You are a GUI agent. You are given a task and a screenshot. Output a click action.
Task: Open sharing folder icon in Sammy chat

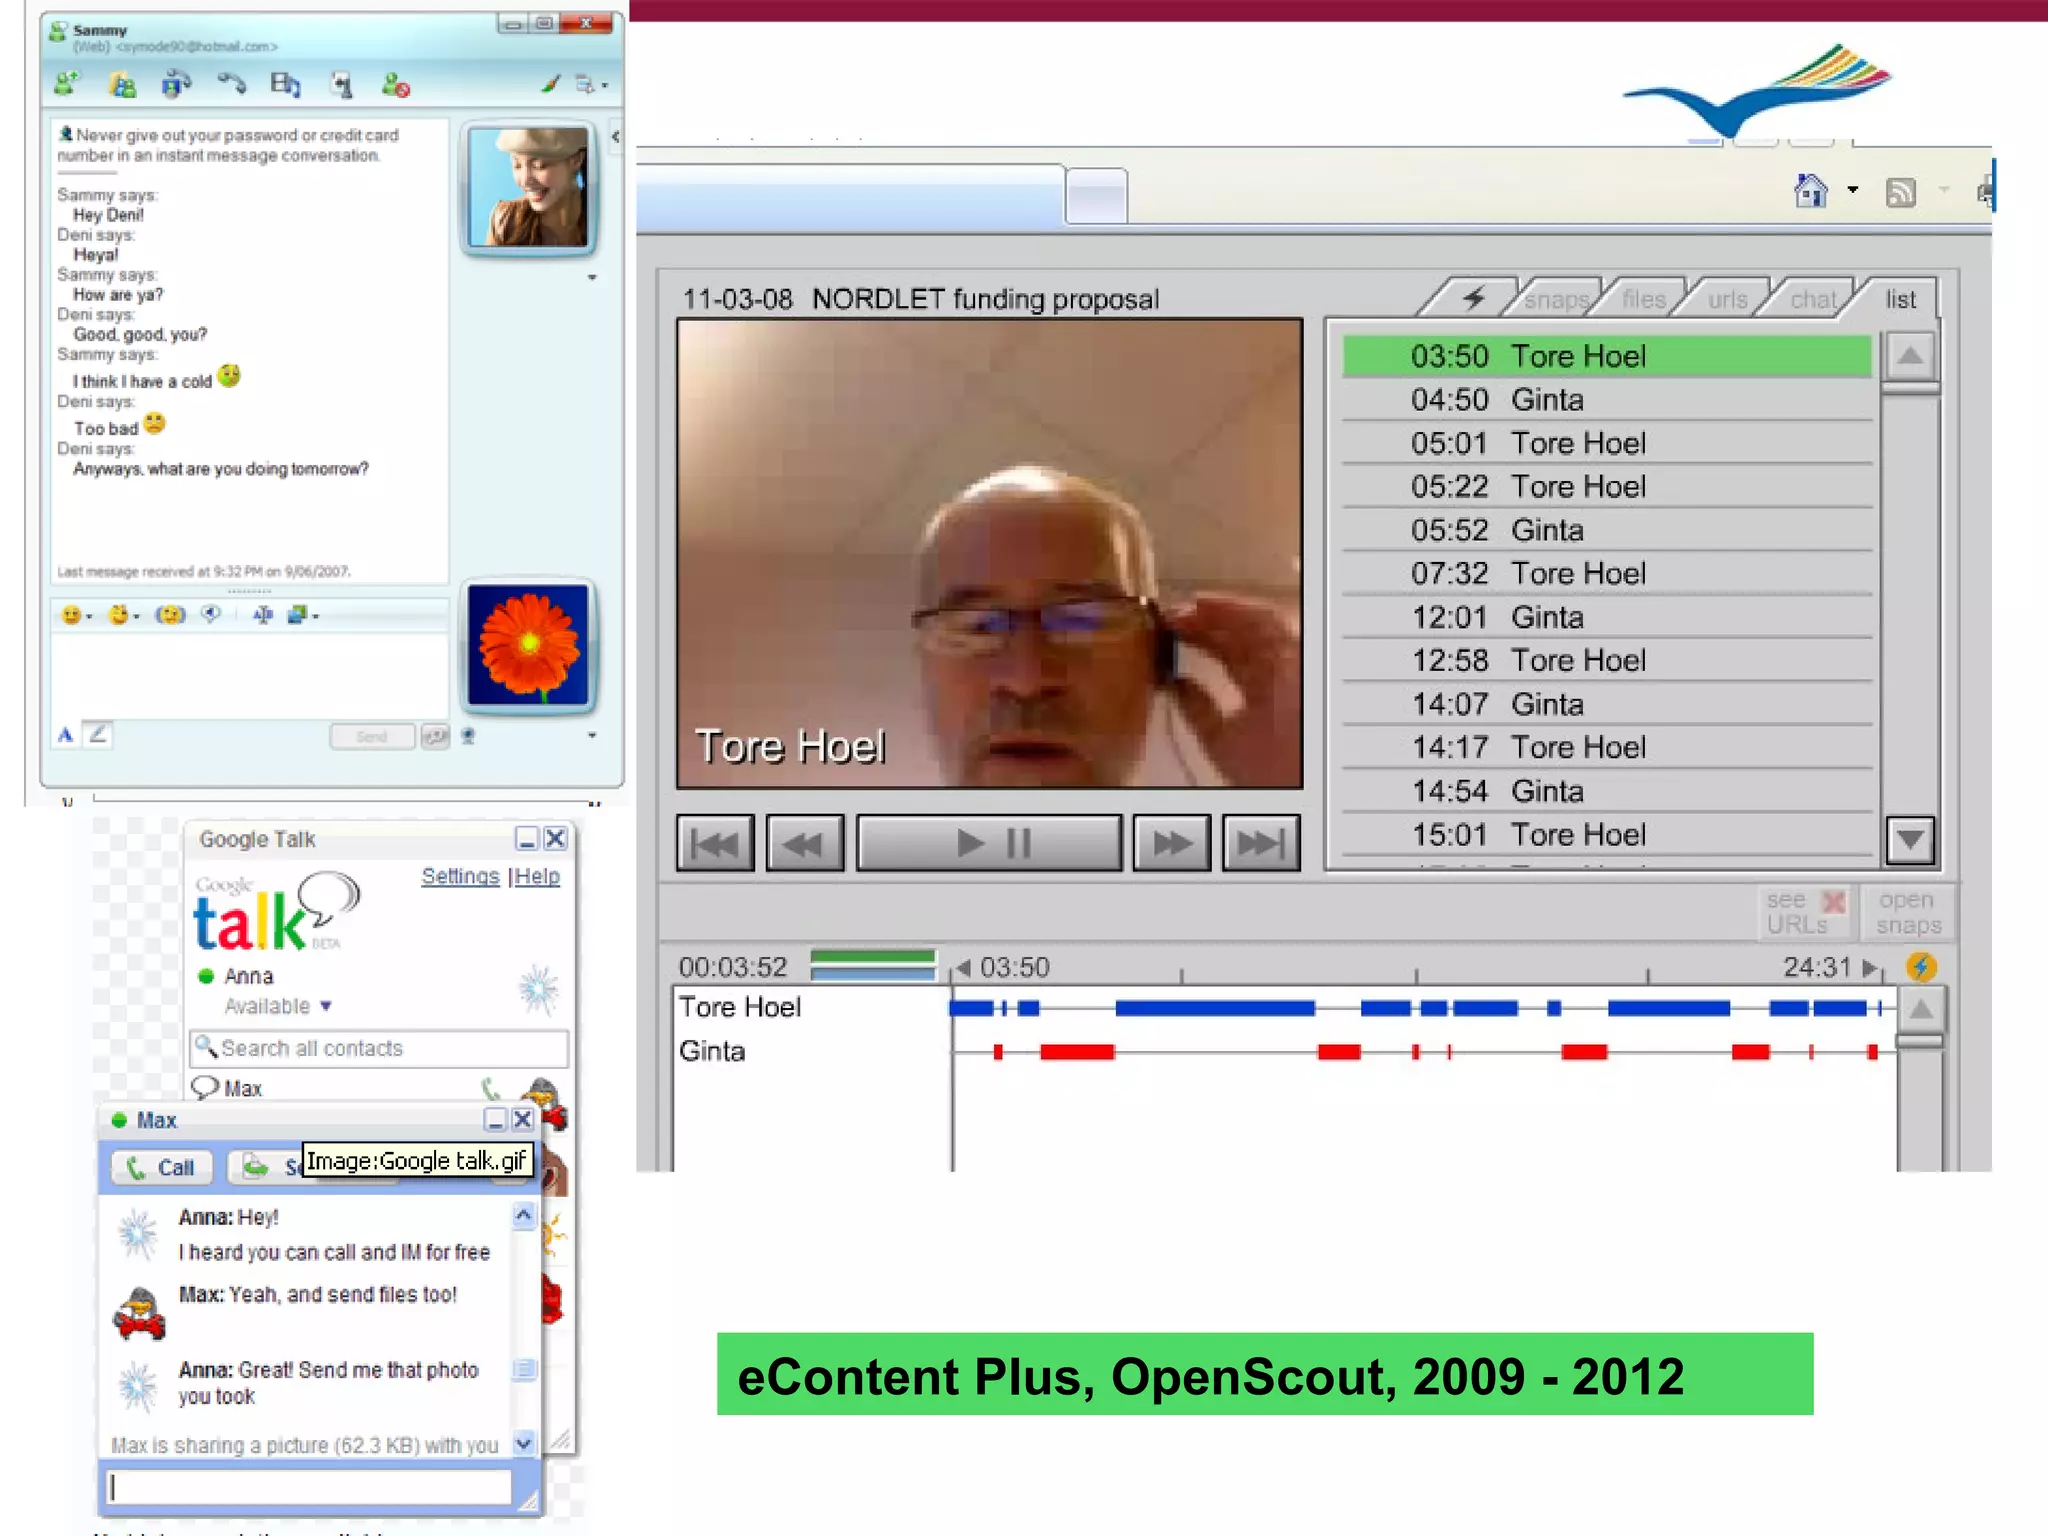point(123,85)
